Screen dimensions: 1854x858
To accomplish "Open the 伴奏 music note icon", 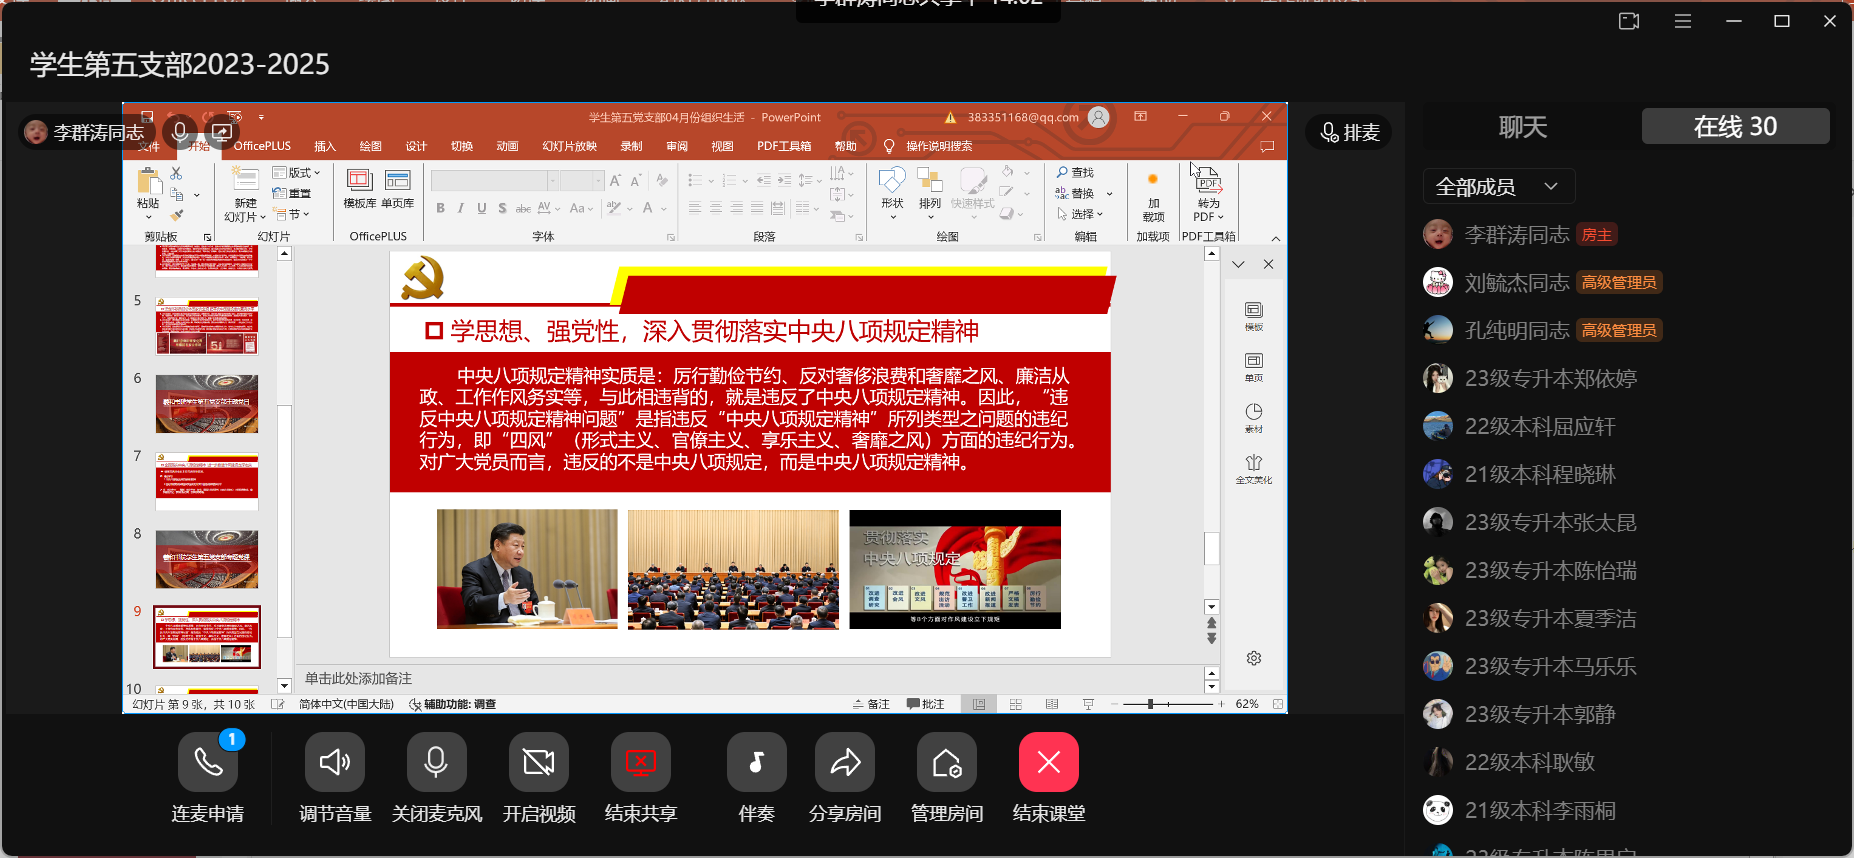I will (756, 763).
